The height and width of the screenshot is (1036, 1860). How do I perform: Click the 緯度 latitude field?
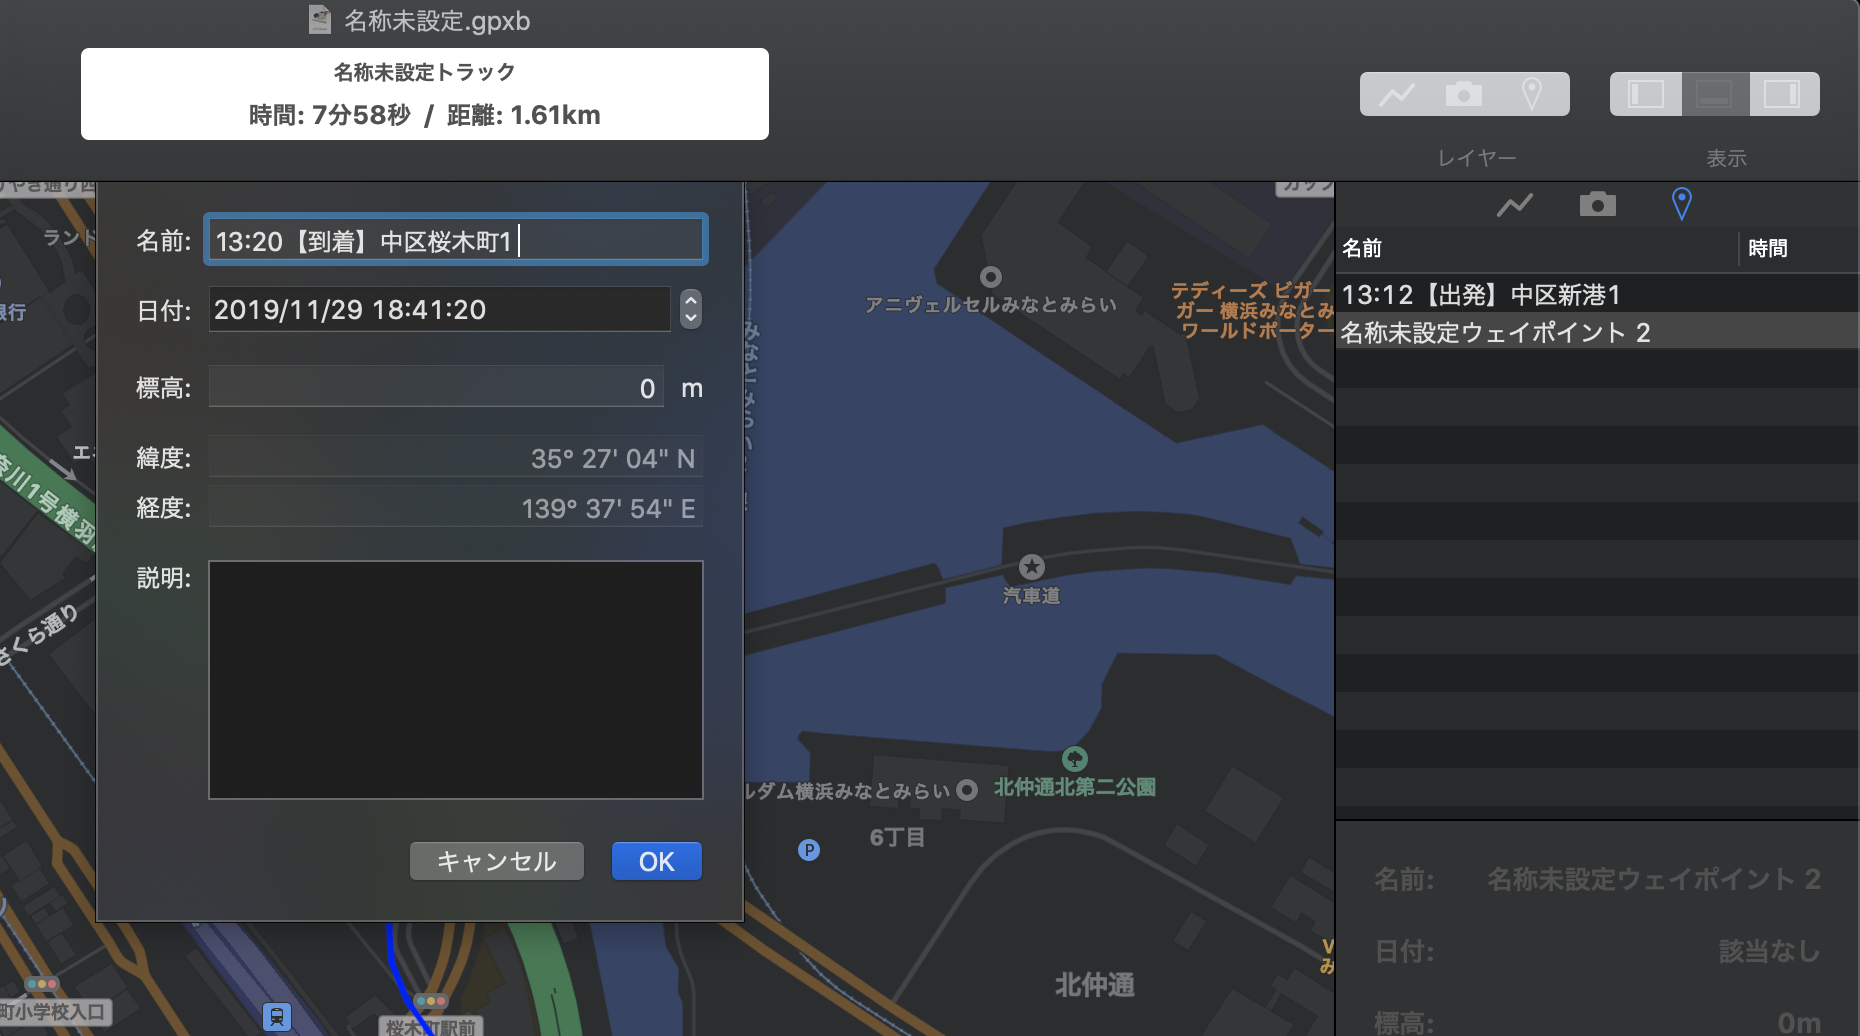pyautogui.click(x=456, y=458)
